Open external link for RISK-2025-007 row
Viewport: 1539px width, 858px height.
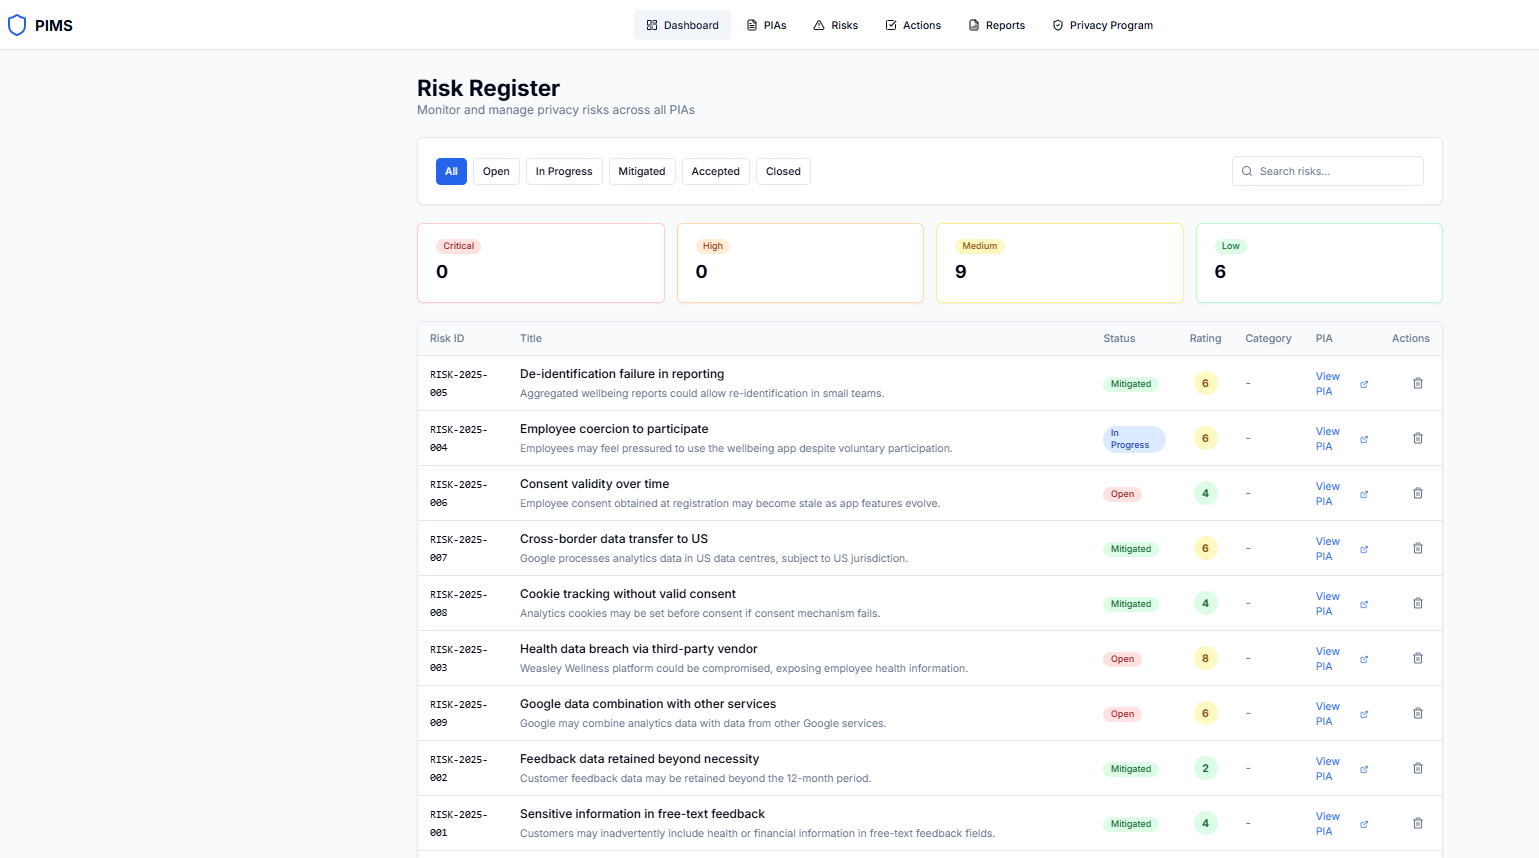(1364, 549)
